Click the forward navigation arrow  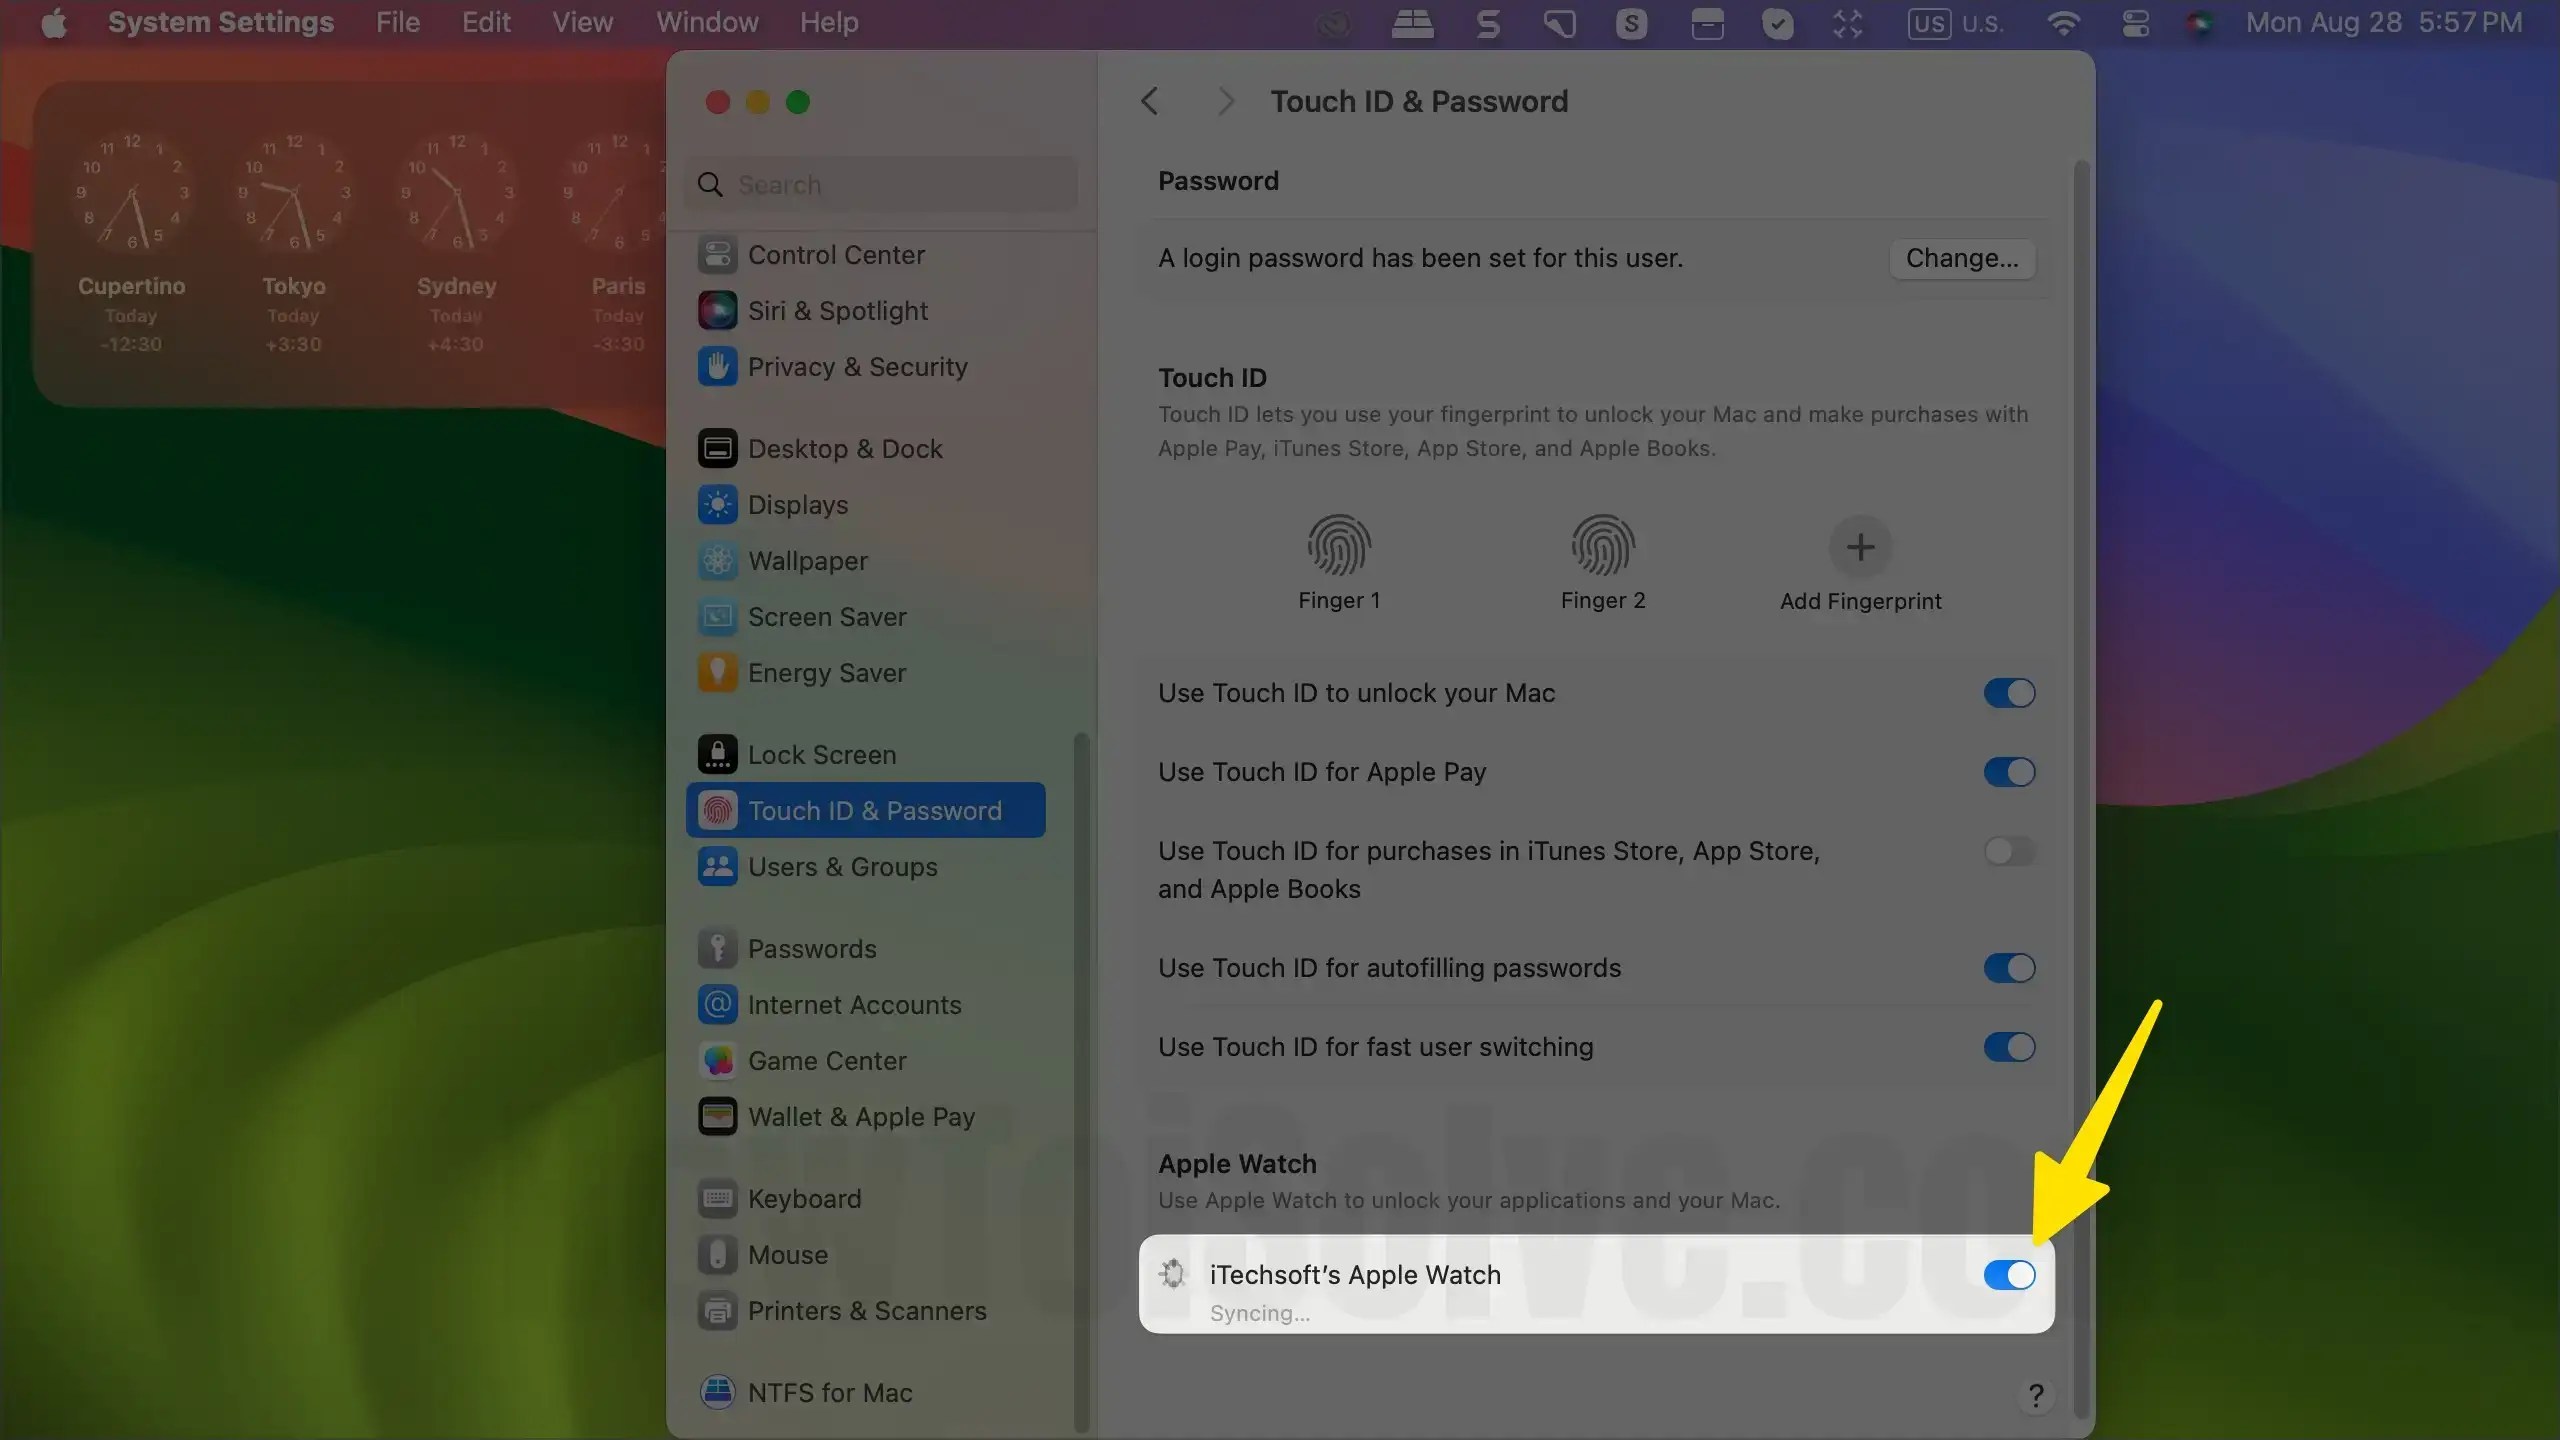click(1225, 100)
